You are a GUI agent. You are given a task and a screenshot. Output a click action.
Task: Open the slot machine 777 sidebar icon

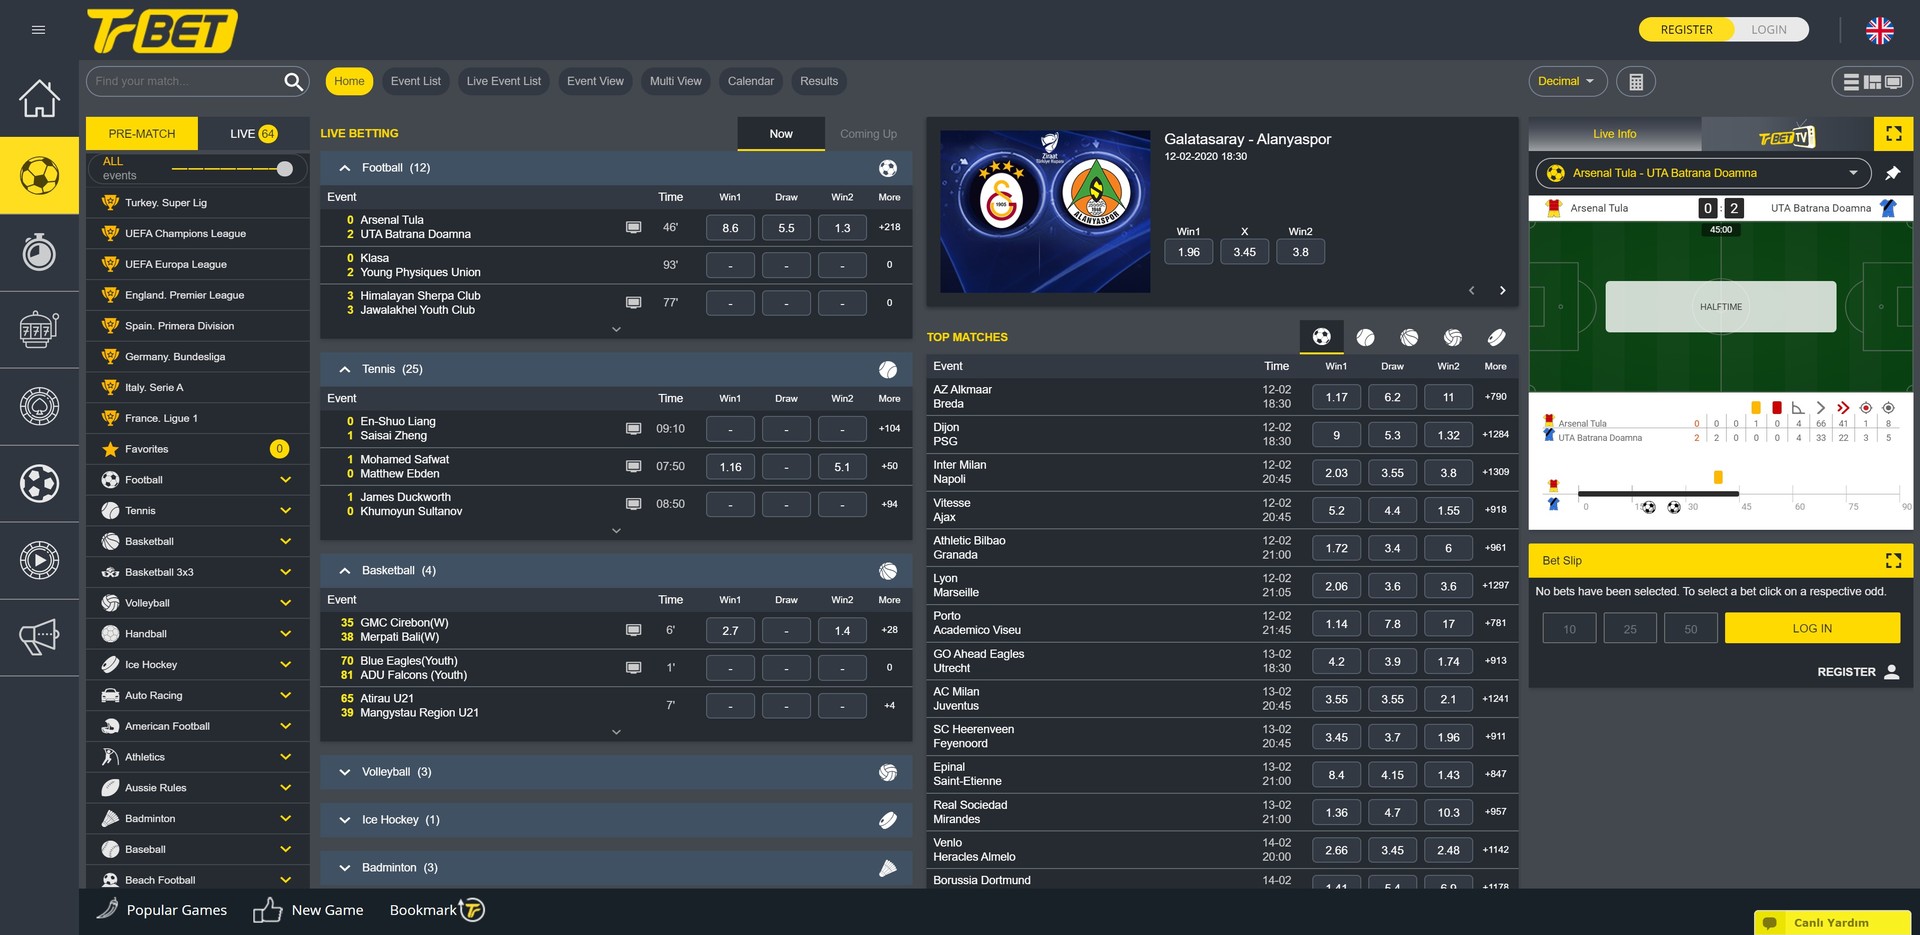(39, 329)
